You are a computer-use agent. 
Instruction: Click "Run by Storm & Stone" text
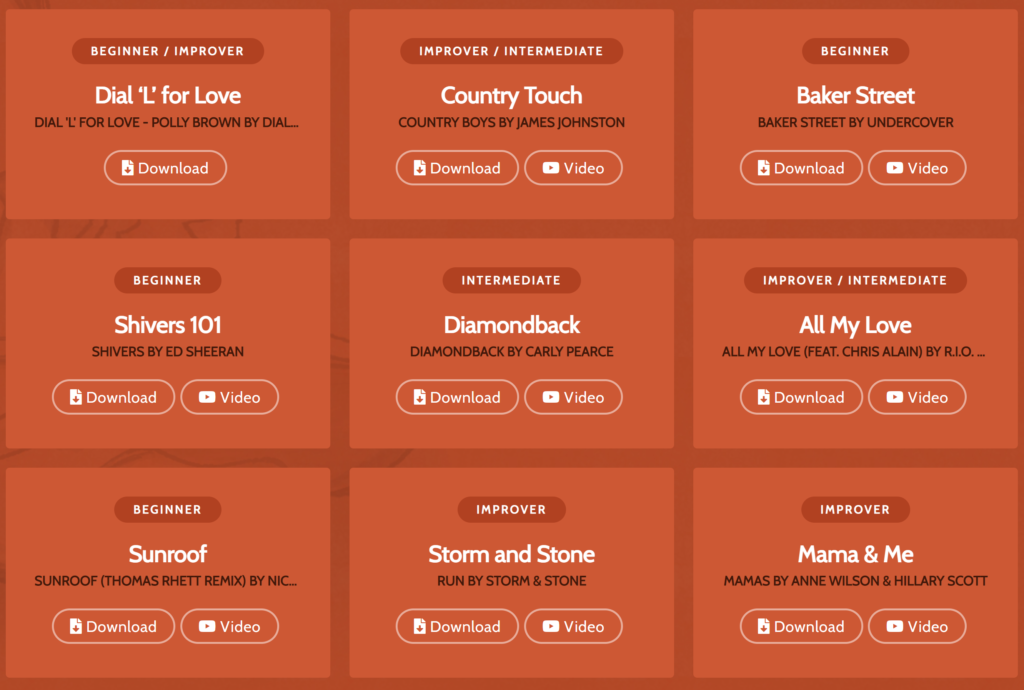(x=511, y=580)
